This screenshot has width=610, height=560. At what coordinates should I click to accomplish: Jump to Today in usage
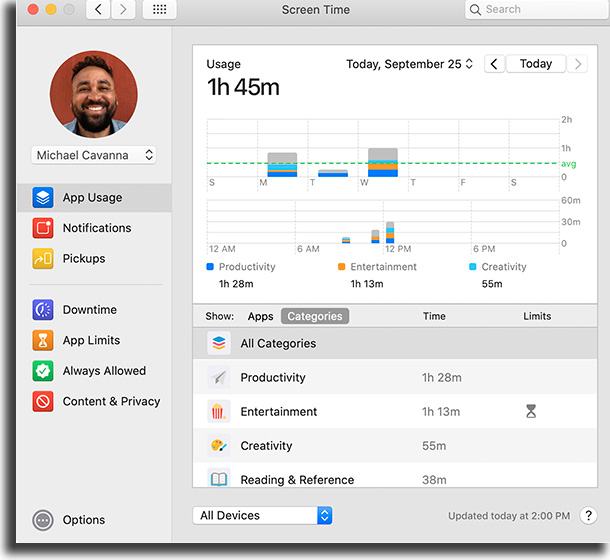(x=536, y=64)
